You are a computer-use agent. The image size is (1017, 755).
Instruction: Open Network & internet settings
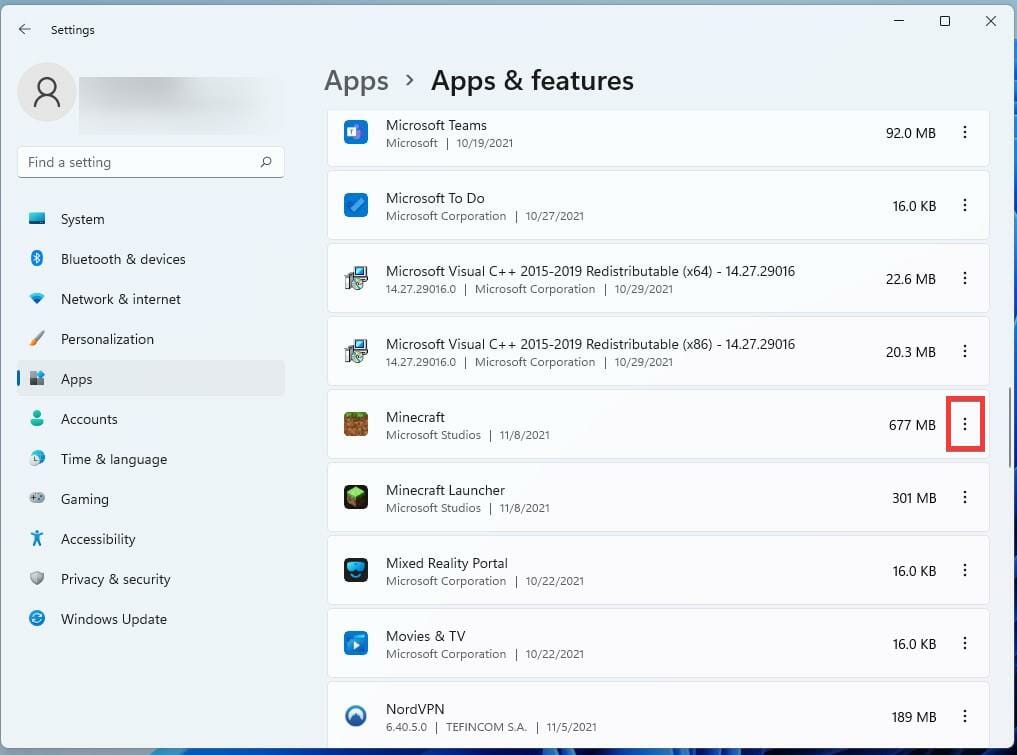(150, 299)
